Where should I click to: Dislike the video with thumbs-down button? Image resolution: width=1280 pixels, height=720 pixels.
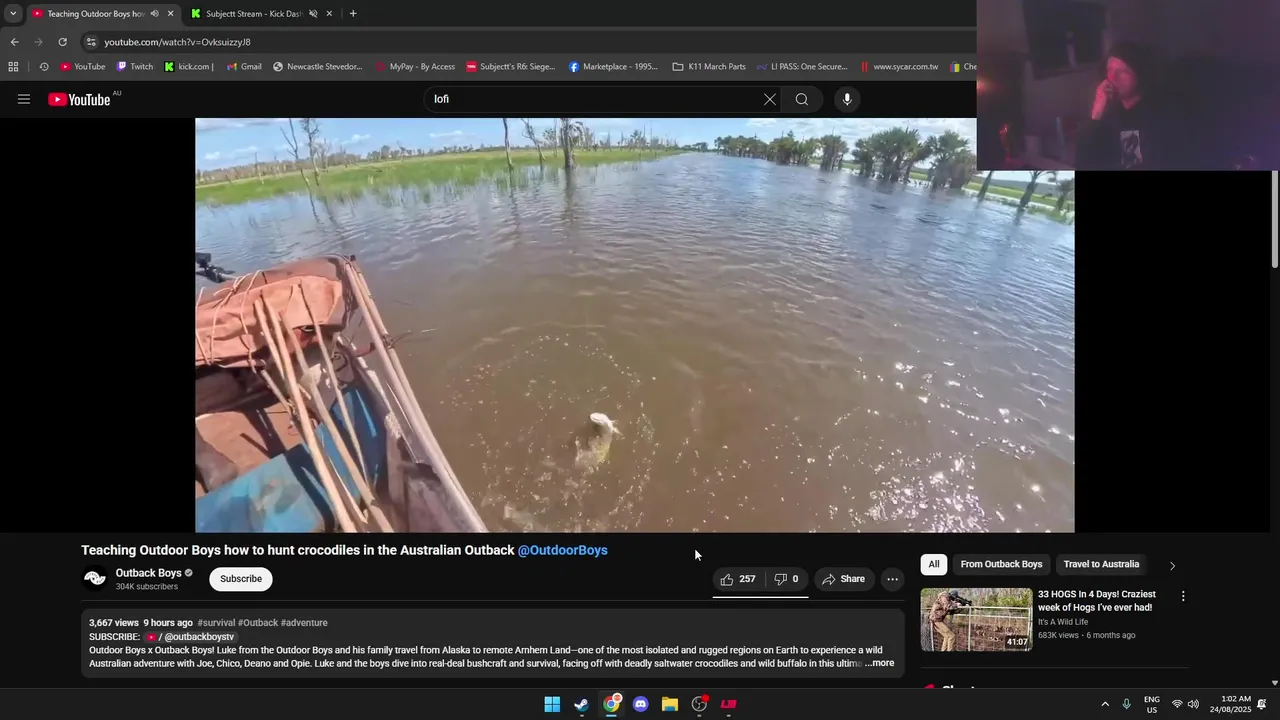point(786,579)
